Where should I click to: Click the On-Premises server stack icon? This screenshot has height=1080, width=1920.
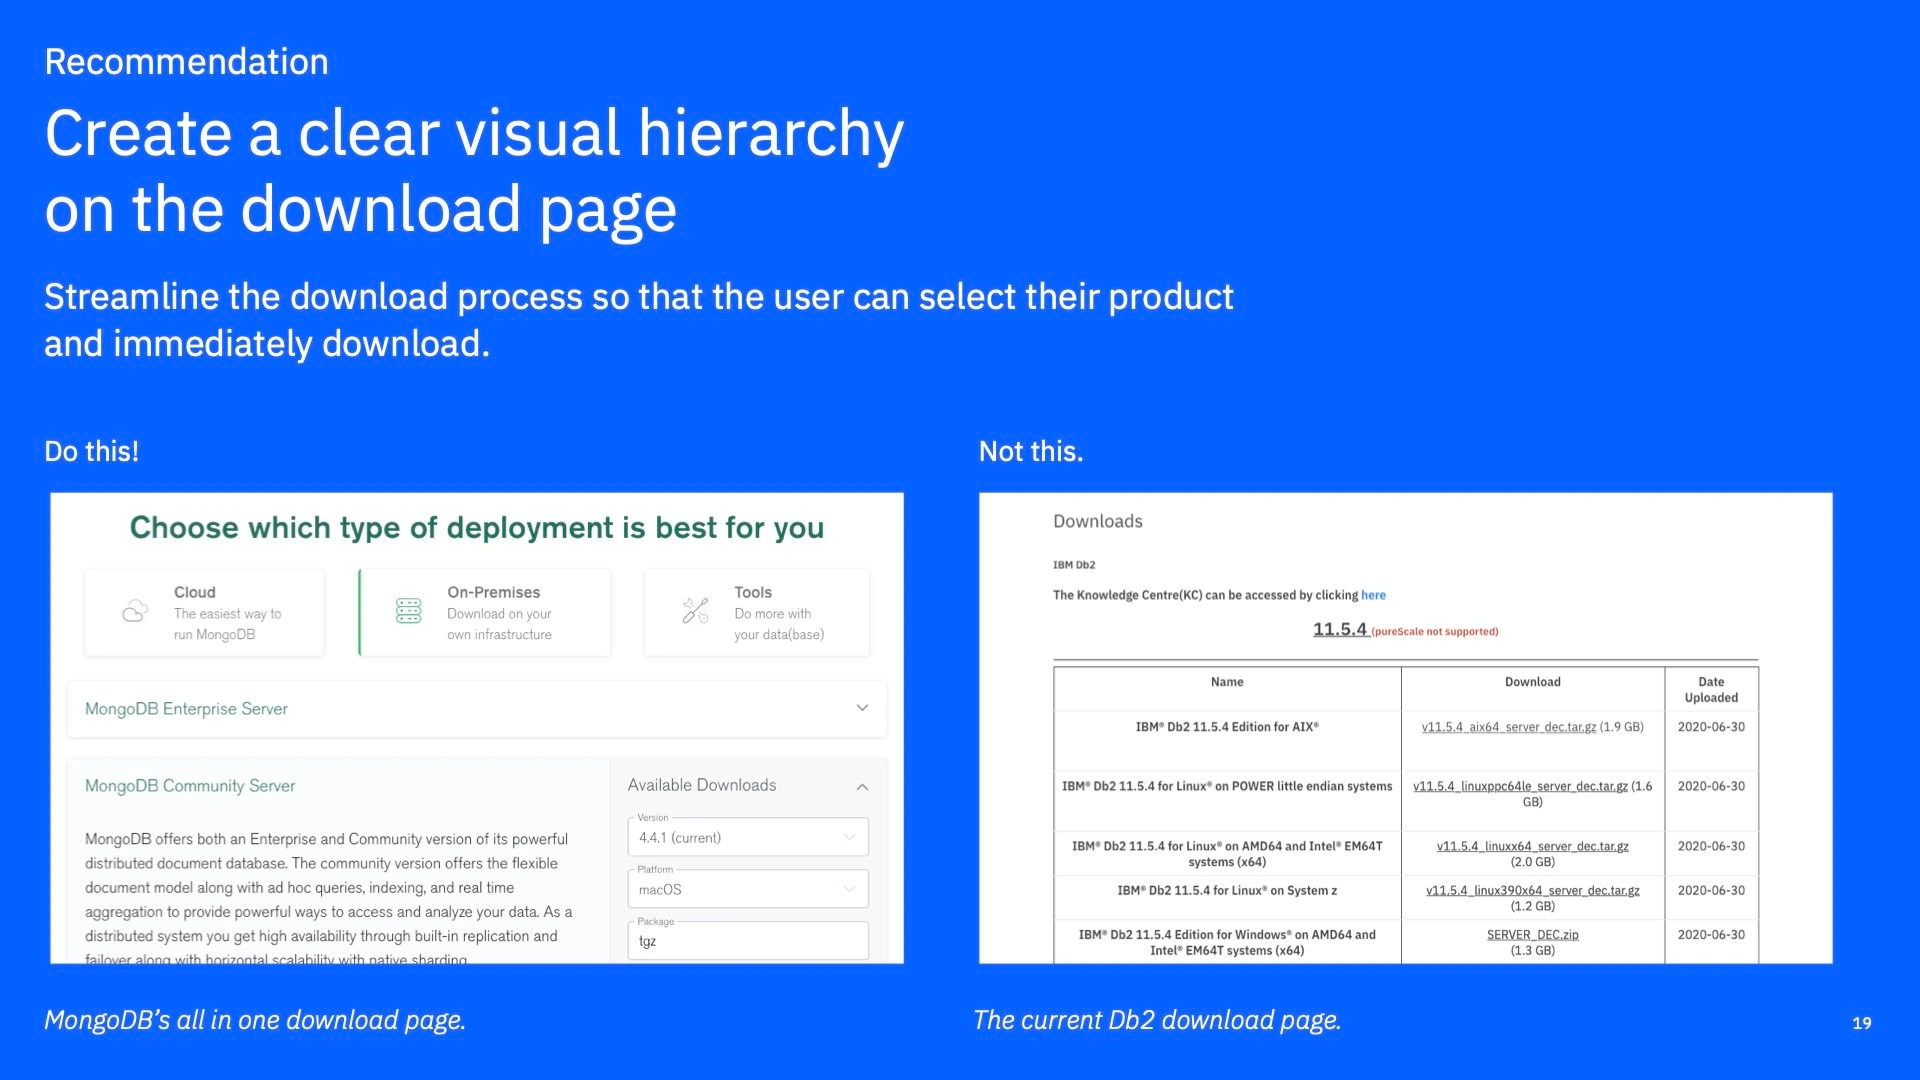(x=409, y=611)
